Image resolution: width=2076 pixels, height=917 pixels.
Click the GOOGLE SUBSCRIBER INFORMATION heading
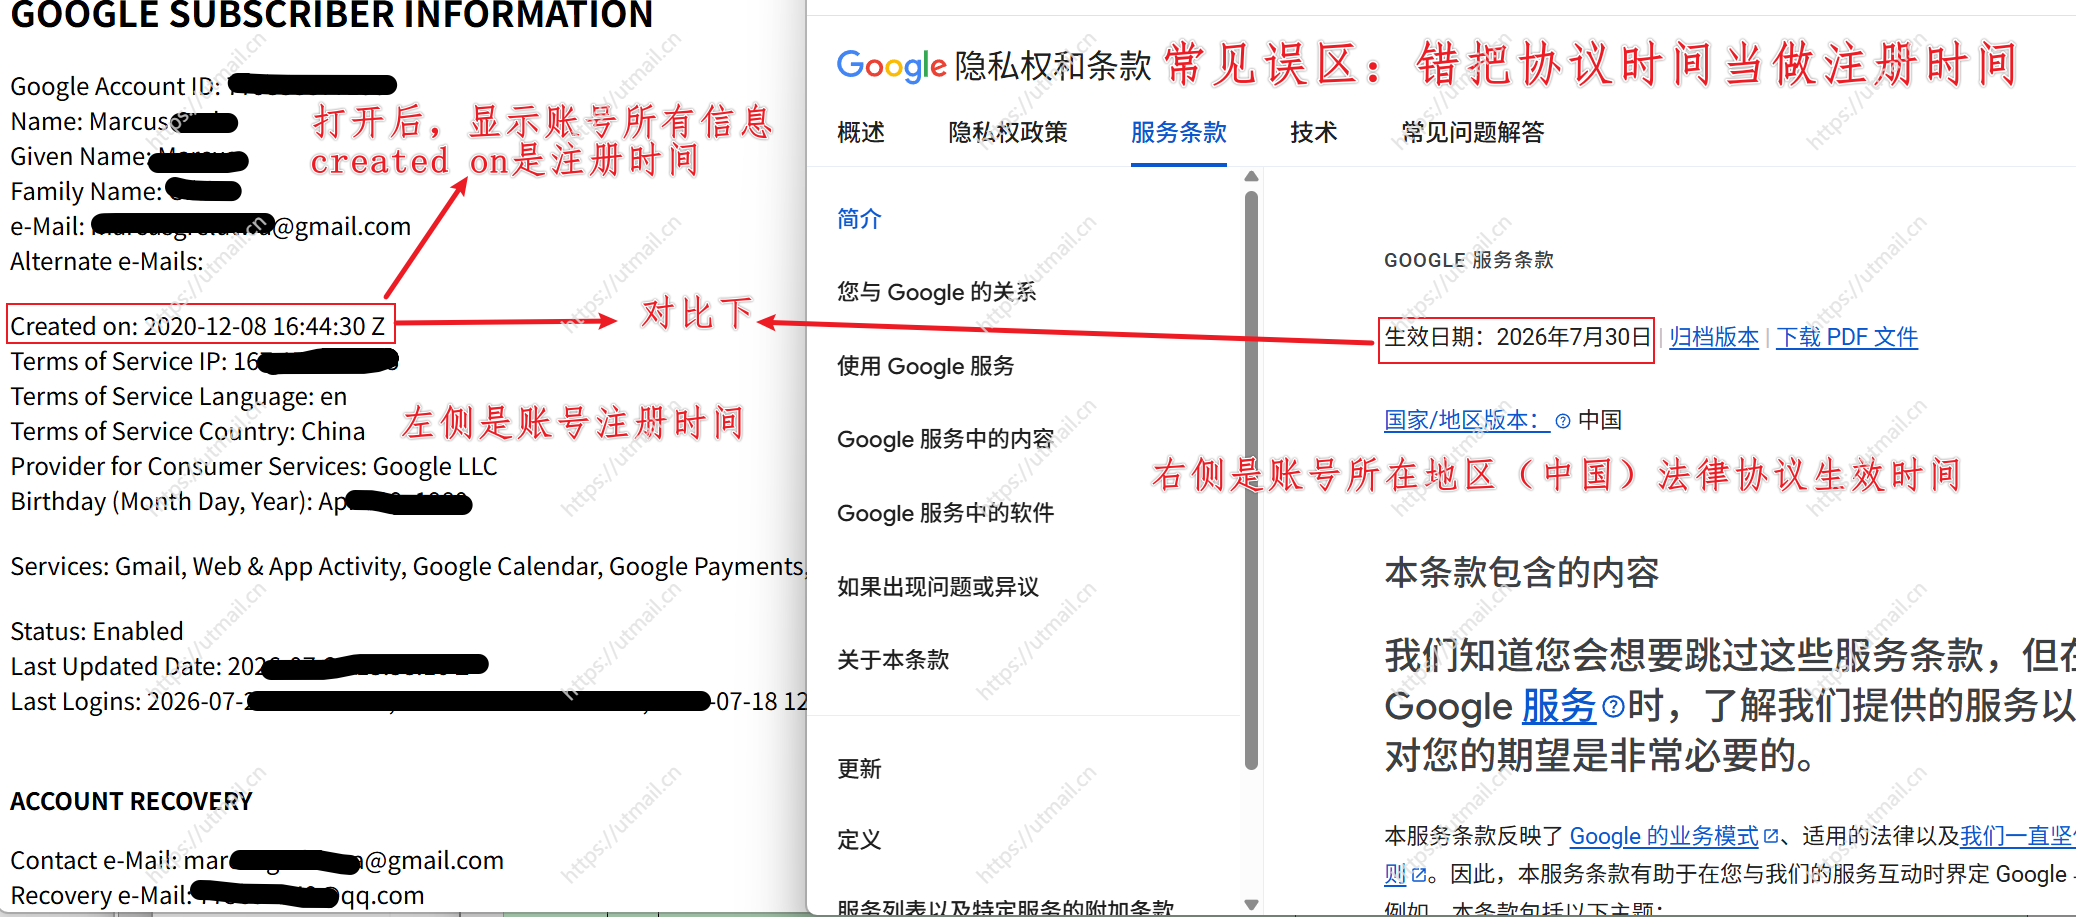click(x=332, y=15)
